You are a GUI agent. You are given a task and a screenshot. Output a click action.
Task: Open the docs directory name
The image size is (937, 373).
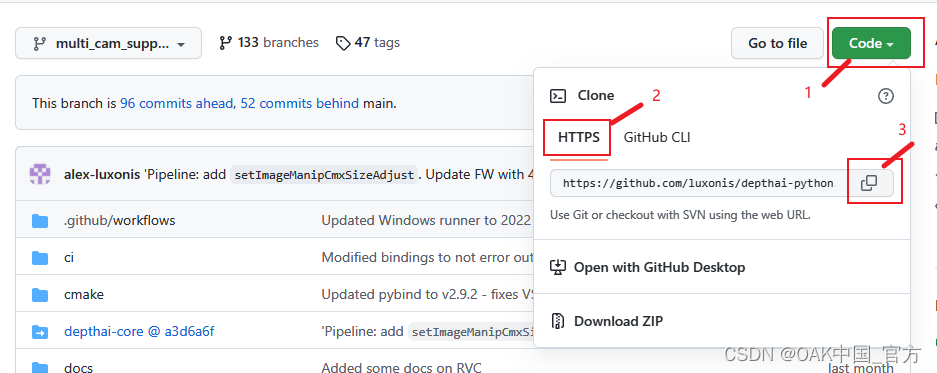point(78,368)
